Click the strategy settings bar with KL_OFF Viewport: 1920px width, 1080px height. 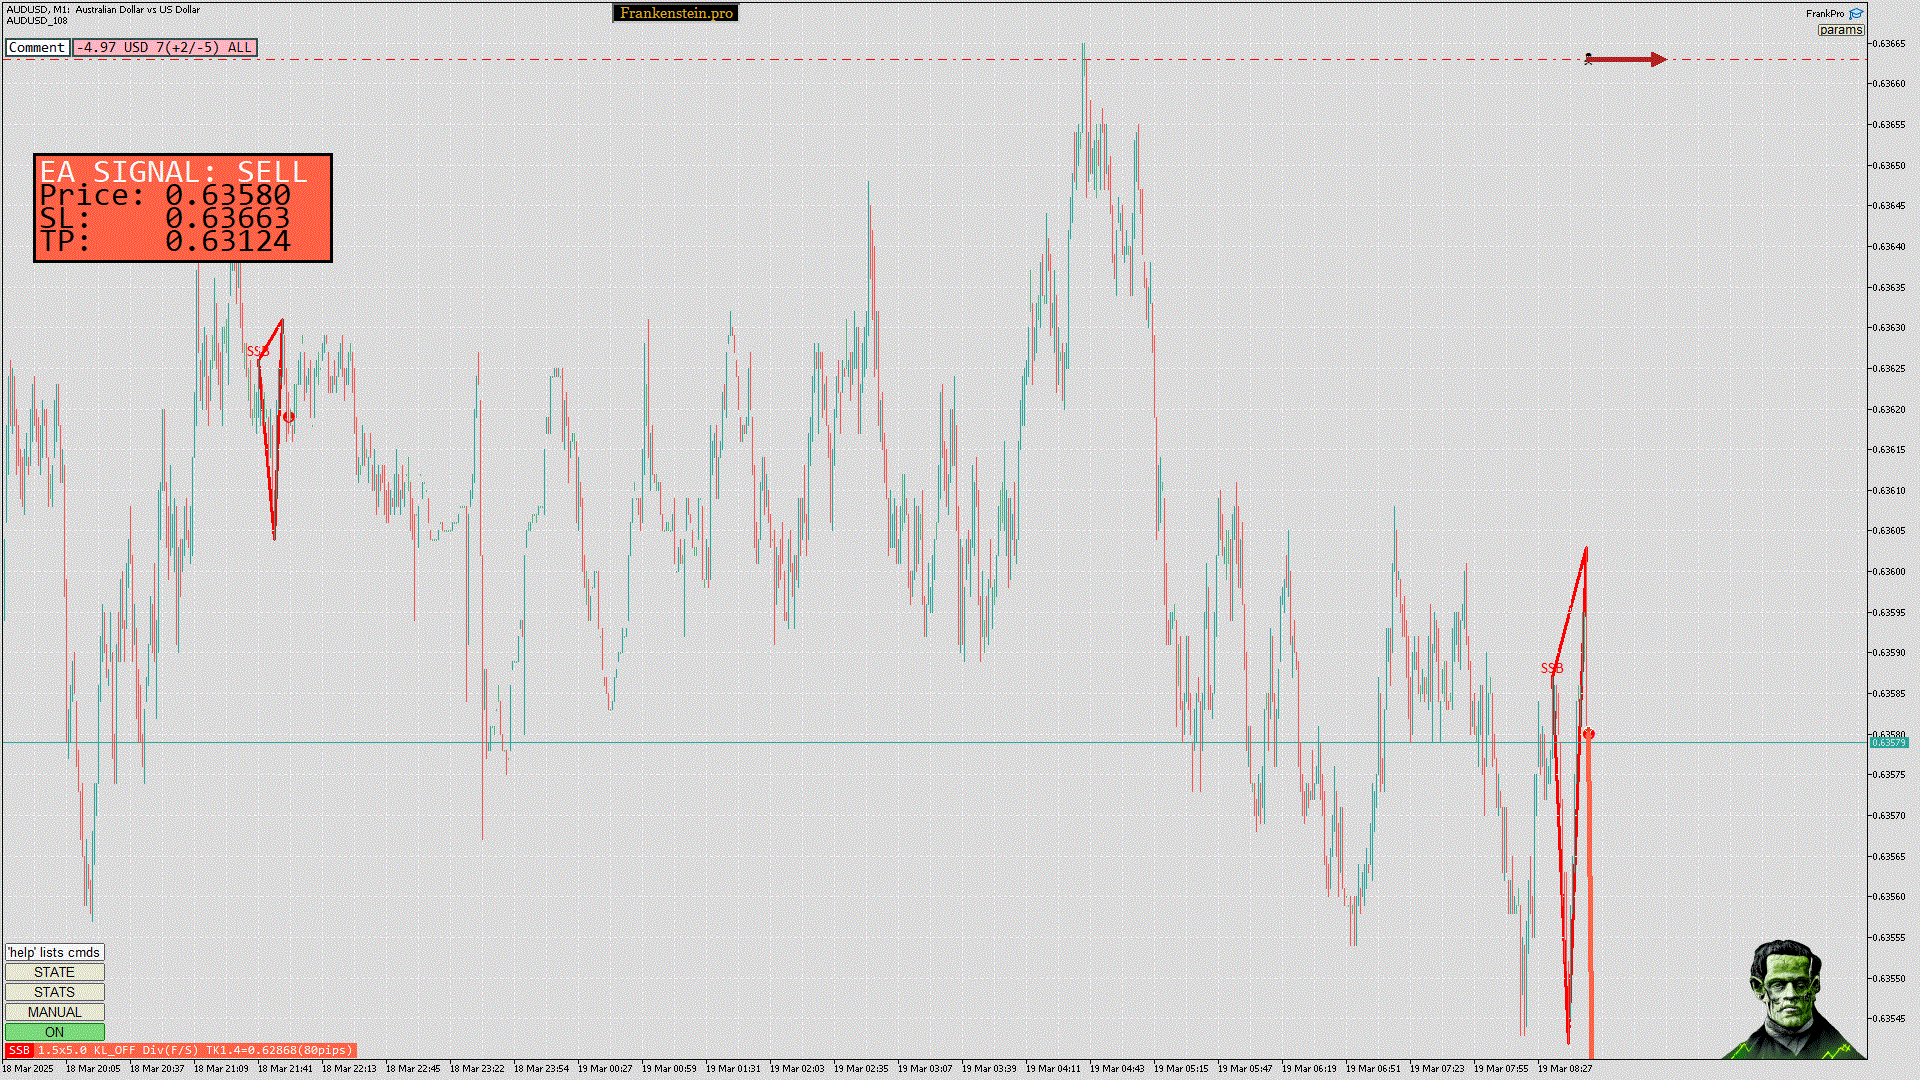point(195,1050)
